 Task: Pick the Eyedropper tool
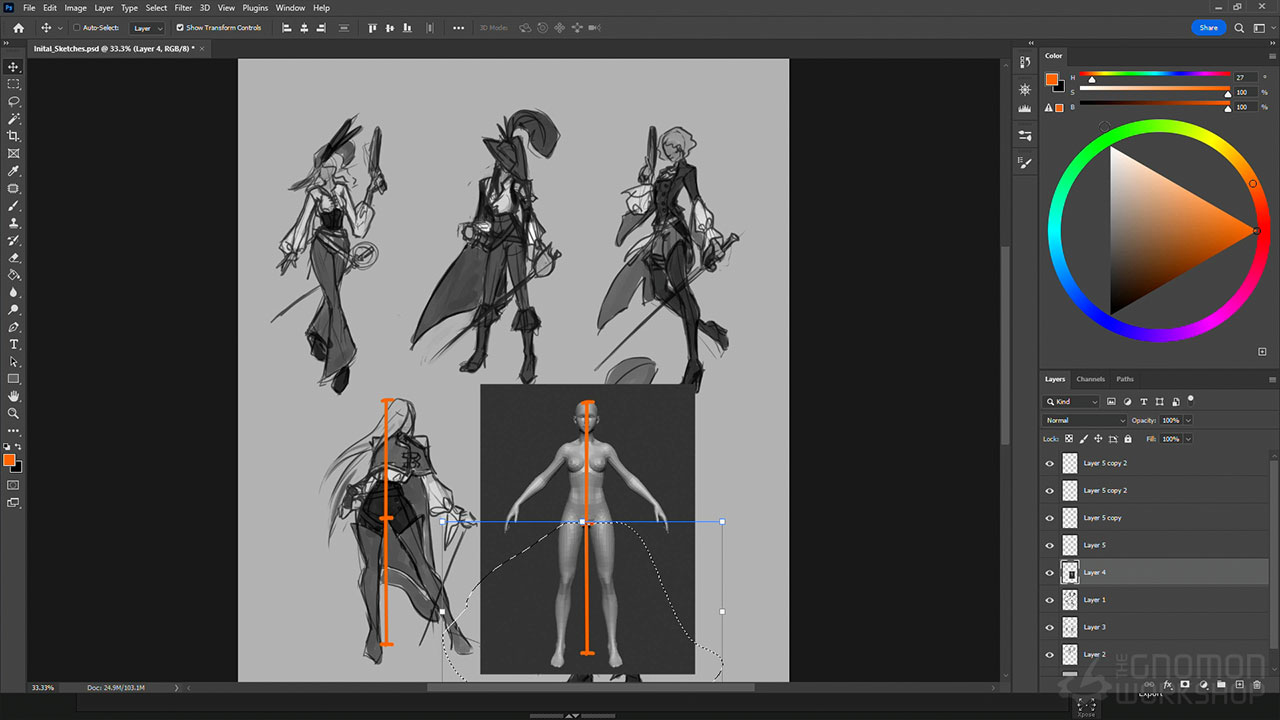[14, 171]
